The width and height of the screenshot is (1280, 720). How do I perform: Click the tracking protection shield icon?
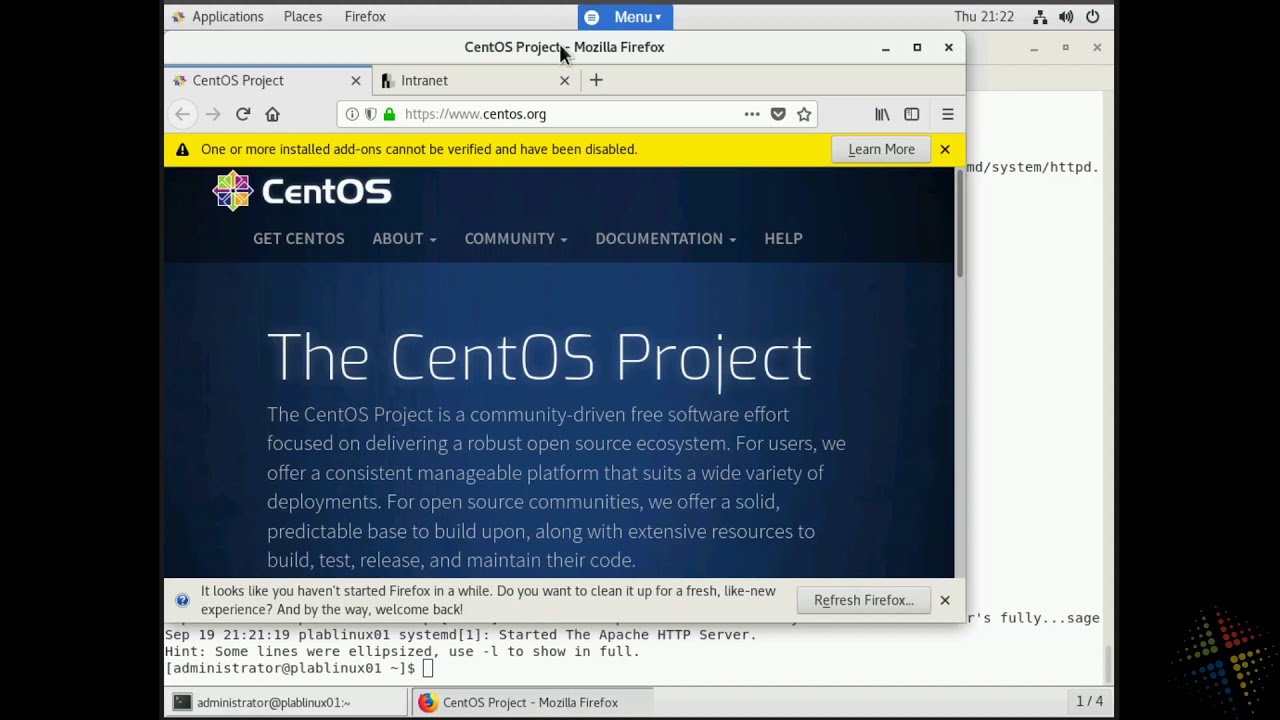[x=370, y=114]
